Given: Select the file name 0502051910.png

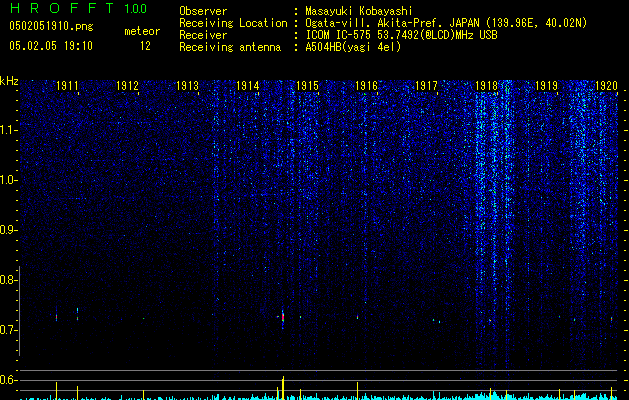Looking at the screenshot, I should tap(51, 26).
